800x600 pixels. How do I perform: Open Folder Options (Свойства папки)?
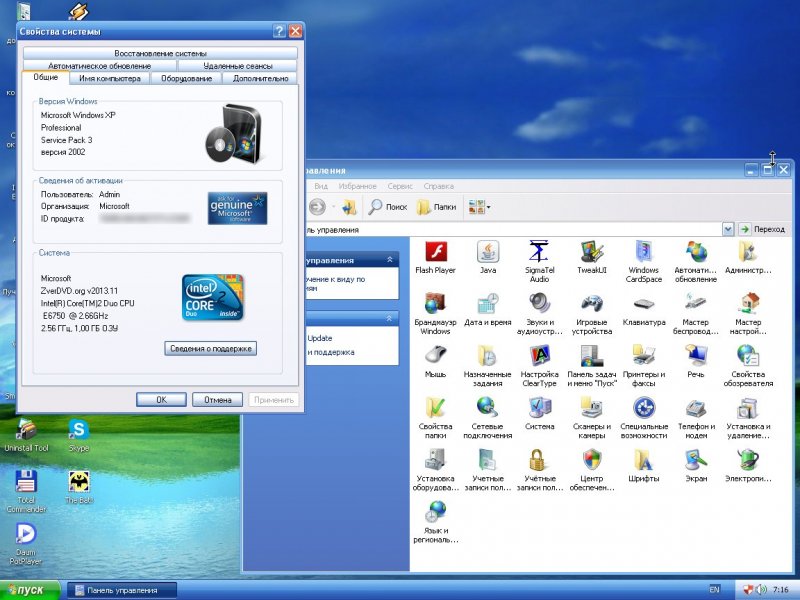point(435,417)
